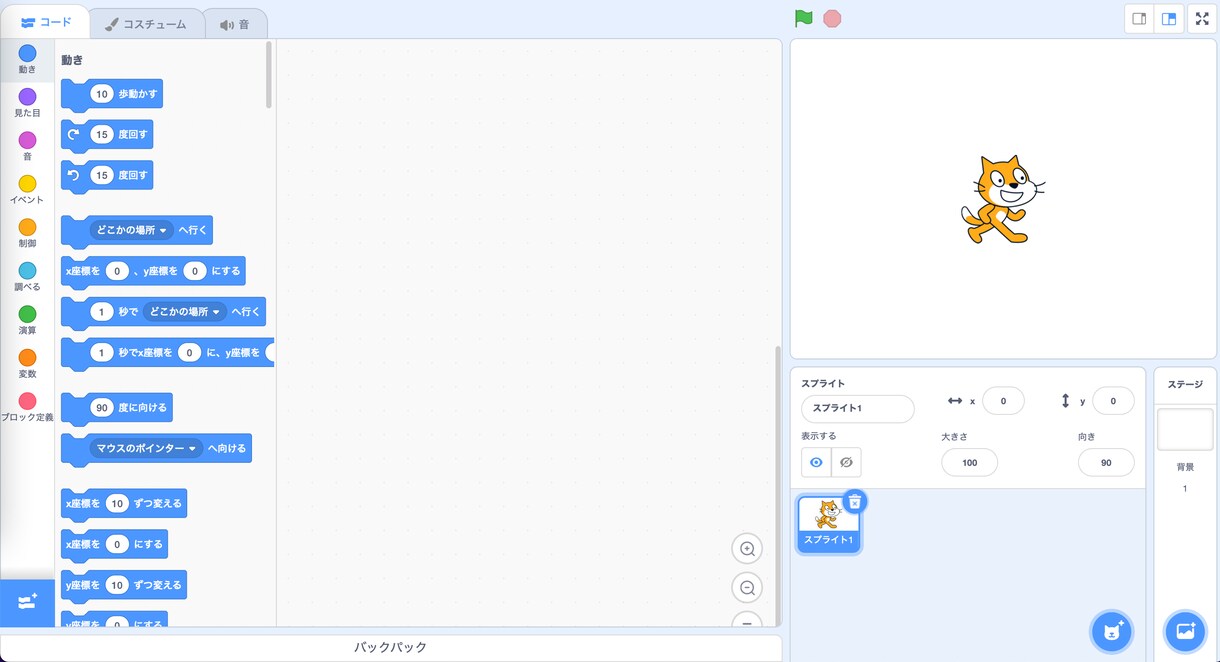
Task: Zoom out the code workspace
Action: click(x=747, y=588)
